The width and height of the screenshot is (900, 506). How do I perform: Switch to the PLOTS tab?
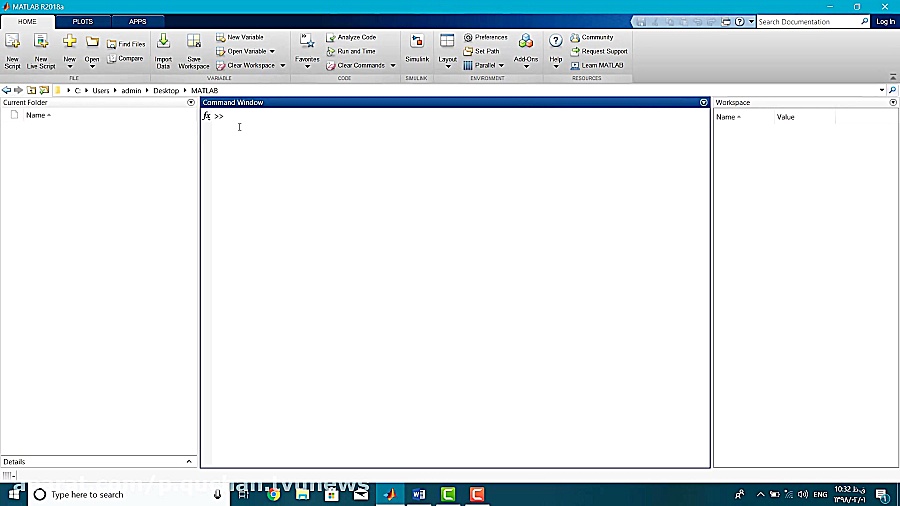tap(83, 22)
